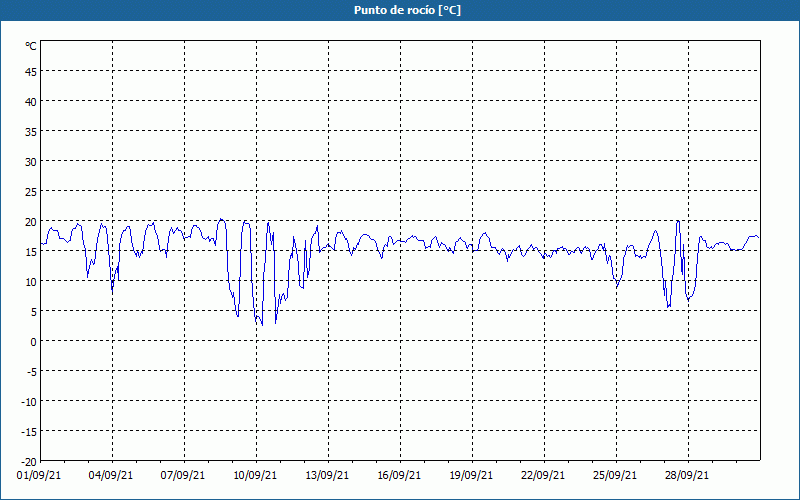
Task: Click the y-axis value 25
Action: coord(31,192)
